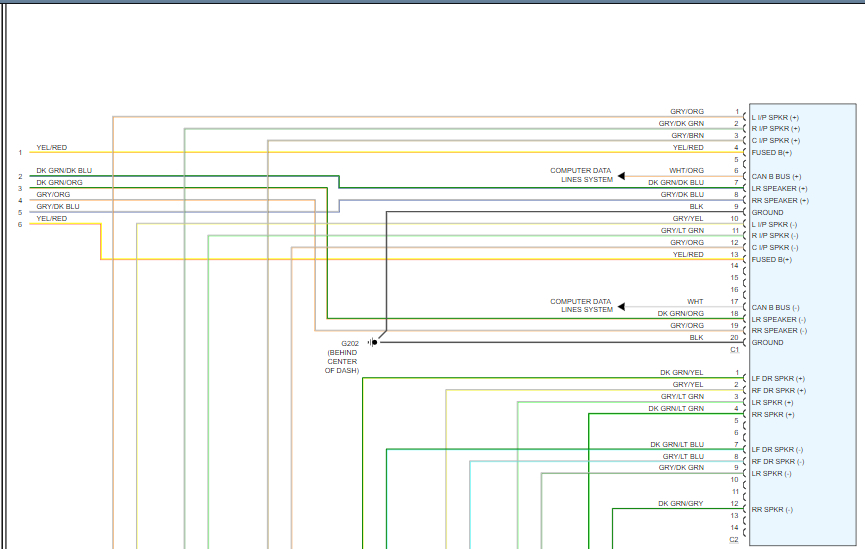Click the red number 1 wire reference on left
This screenshot has width=865, height=549.
(19, 153)
